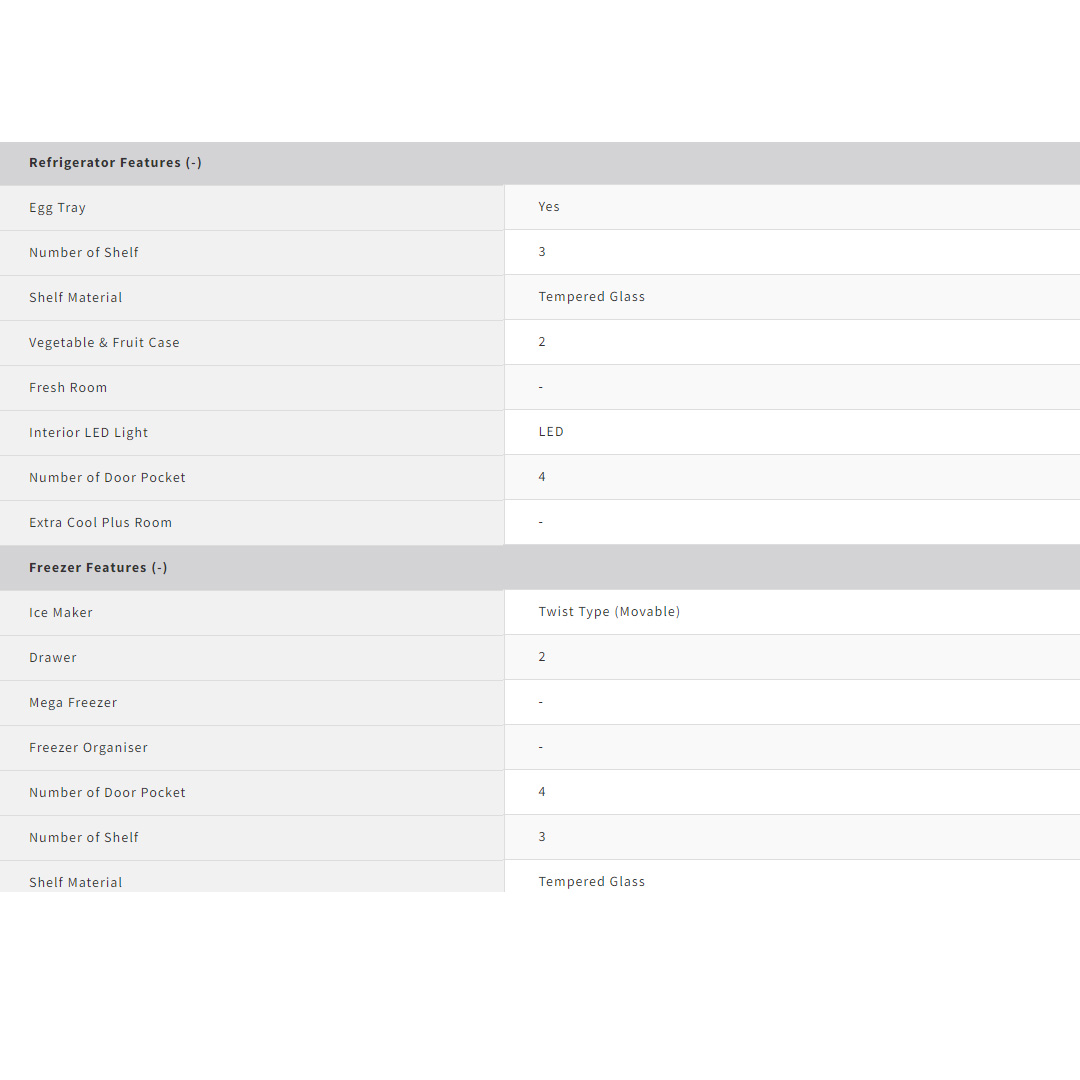Select Number of Door Pocket under Refrigerator Features
Viewport: 1080px width, 1080px height.
(x=107, y=478)
